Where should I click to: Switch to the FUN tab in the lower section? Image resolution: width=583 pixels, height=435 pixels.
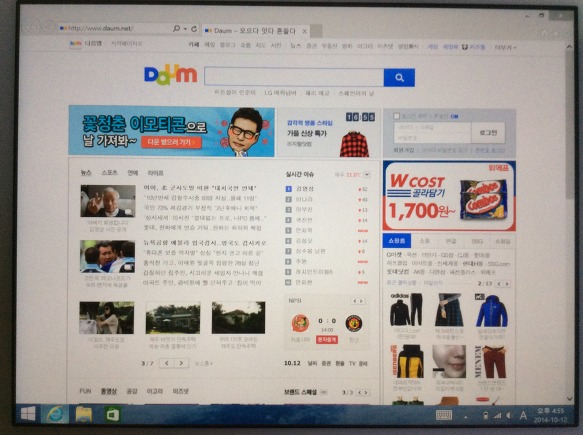tap(85, 391)
